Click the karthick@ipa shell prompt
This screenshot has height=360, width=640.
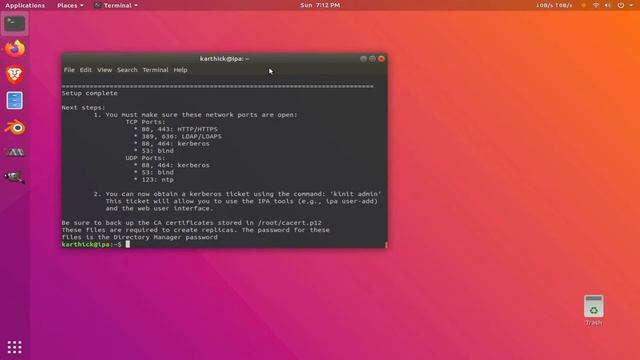91,244
